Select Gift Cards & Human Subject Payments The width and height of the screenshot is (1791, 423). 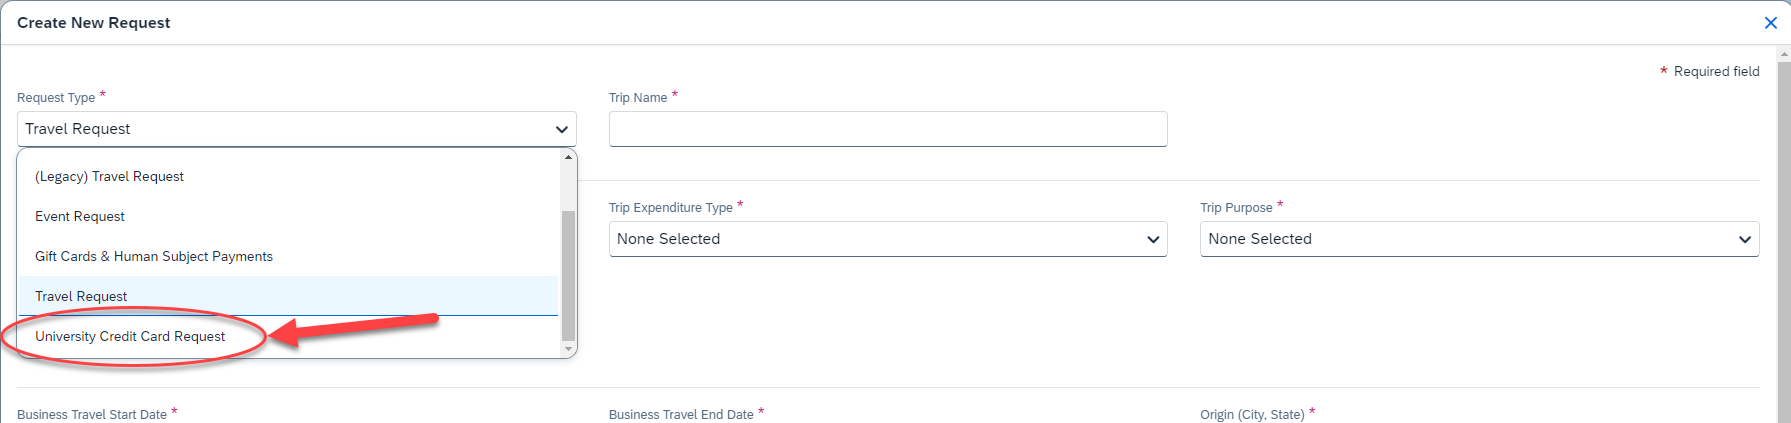pos(154,257)
